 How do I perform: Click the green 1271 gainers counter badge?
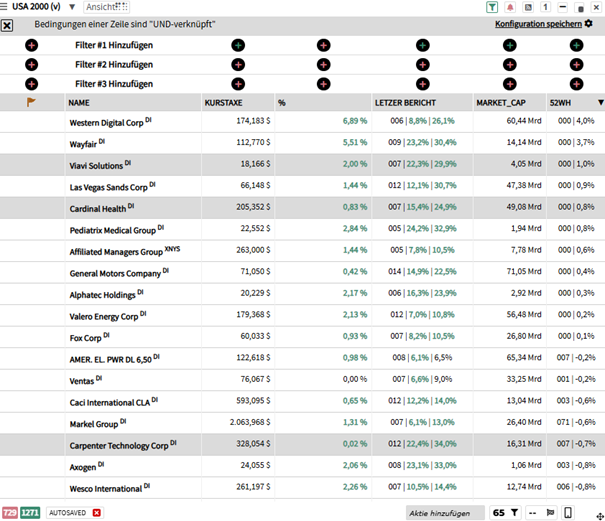pyautogui.click(x=30, y=512)
